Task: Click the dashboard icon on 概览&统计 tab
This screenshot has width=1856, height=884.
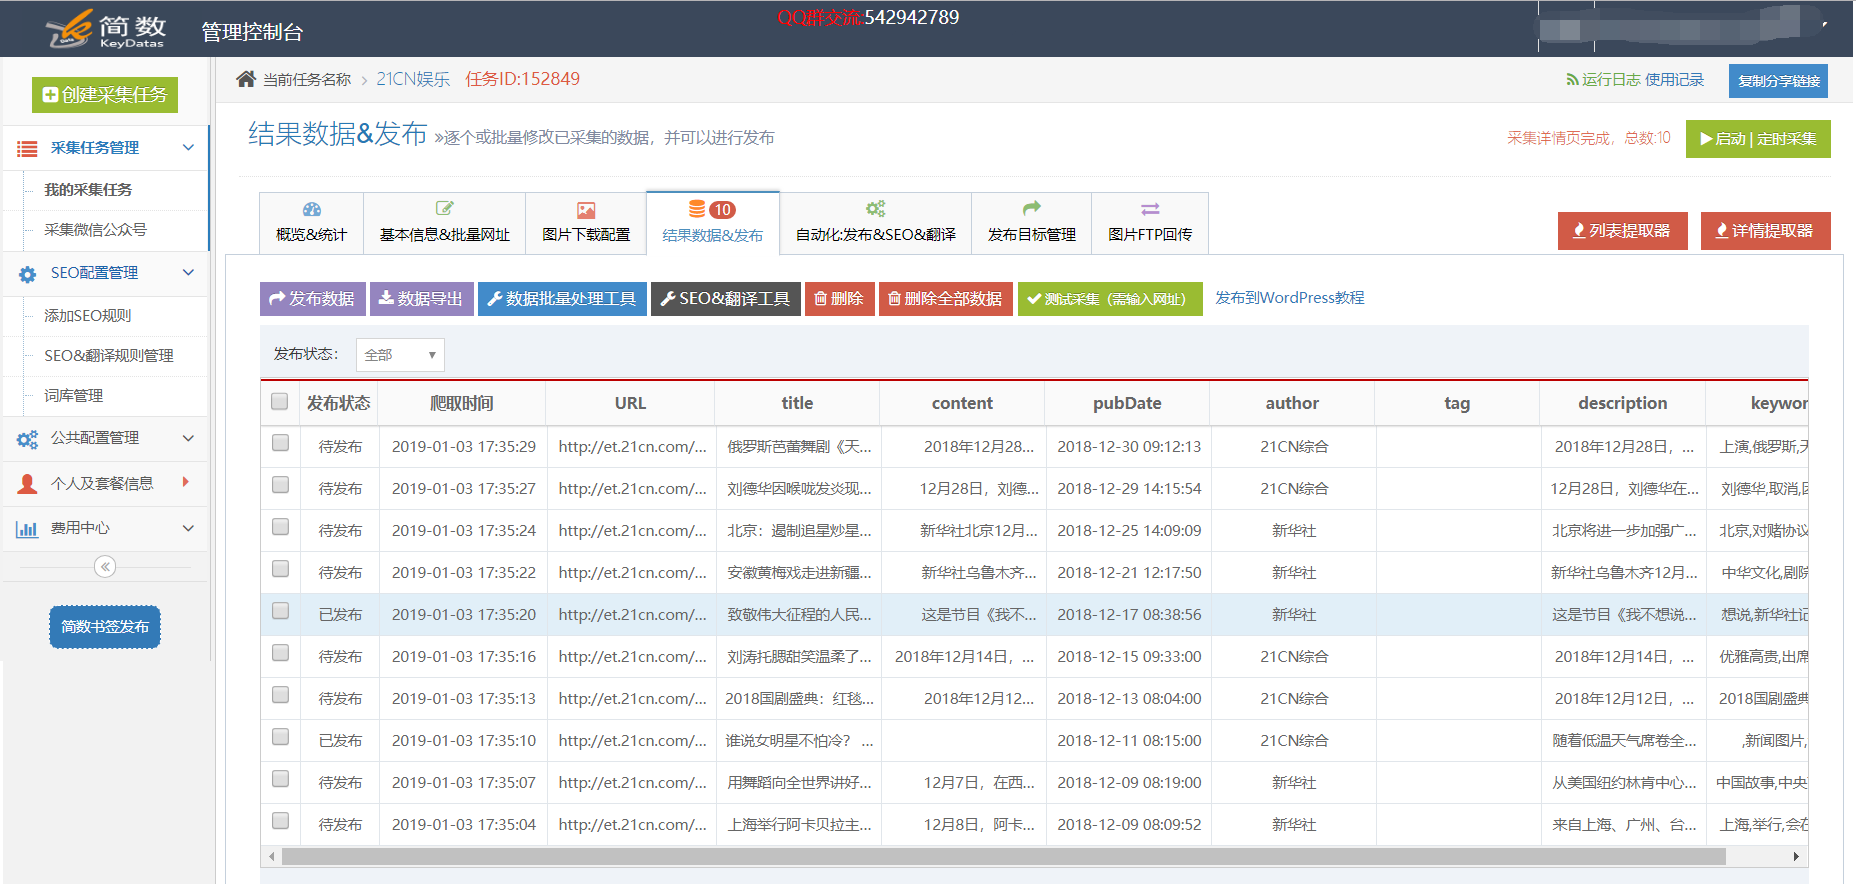Action: pos(312,209)
